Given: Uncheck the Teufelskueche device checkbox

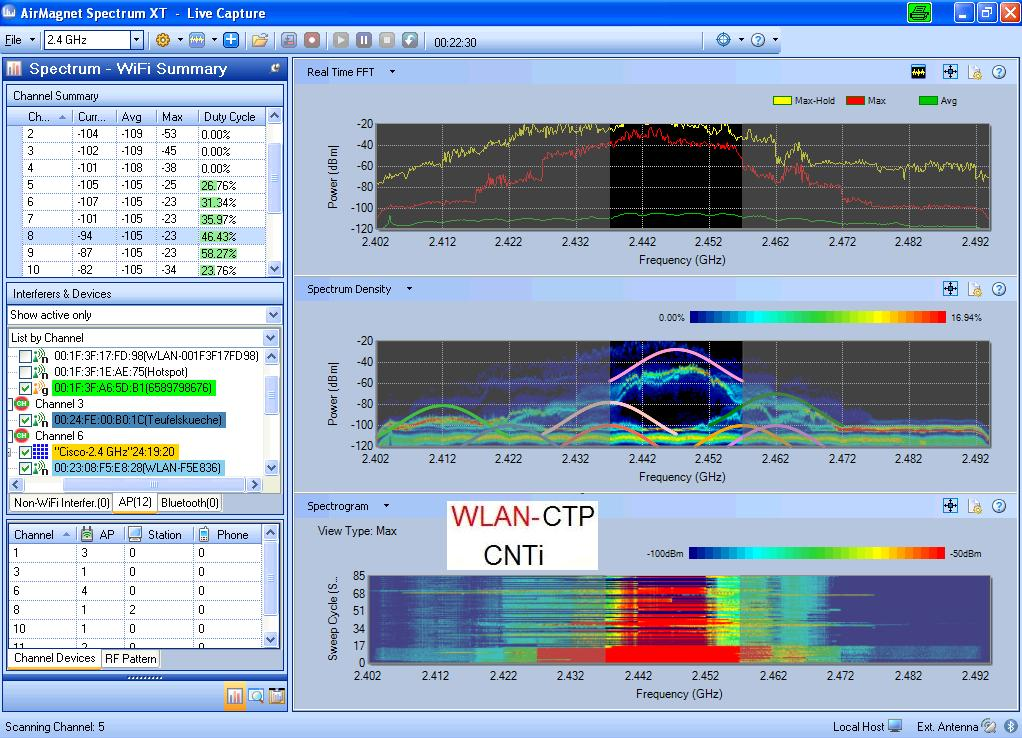Looking at the screenshot, I should click(25, 420).
